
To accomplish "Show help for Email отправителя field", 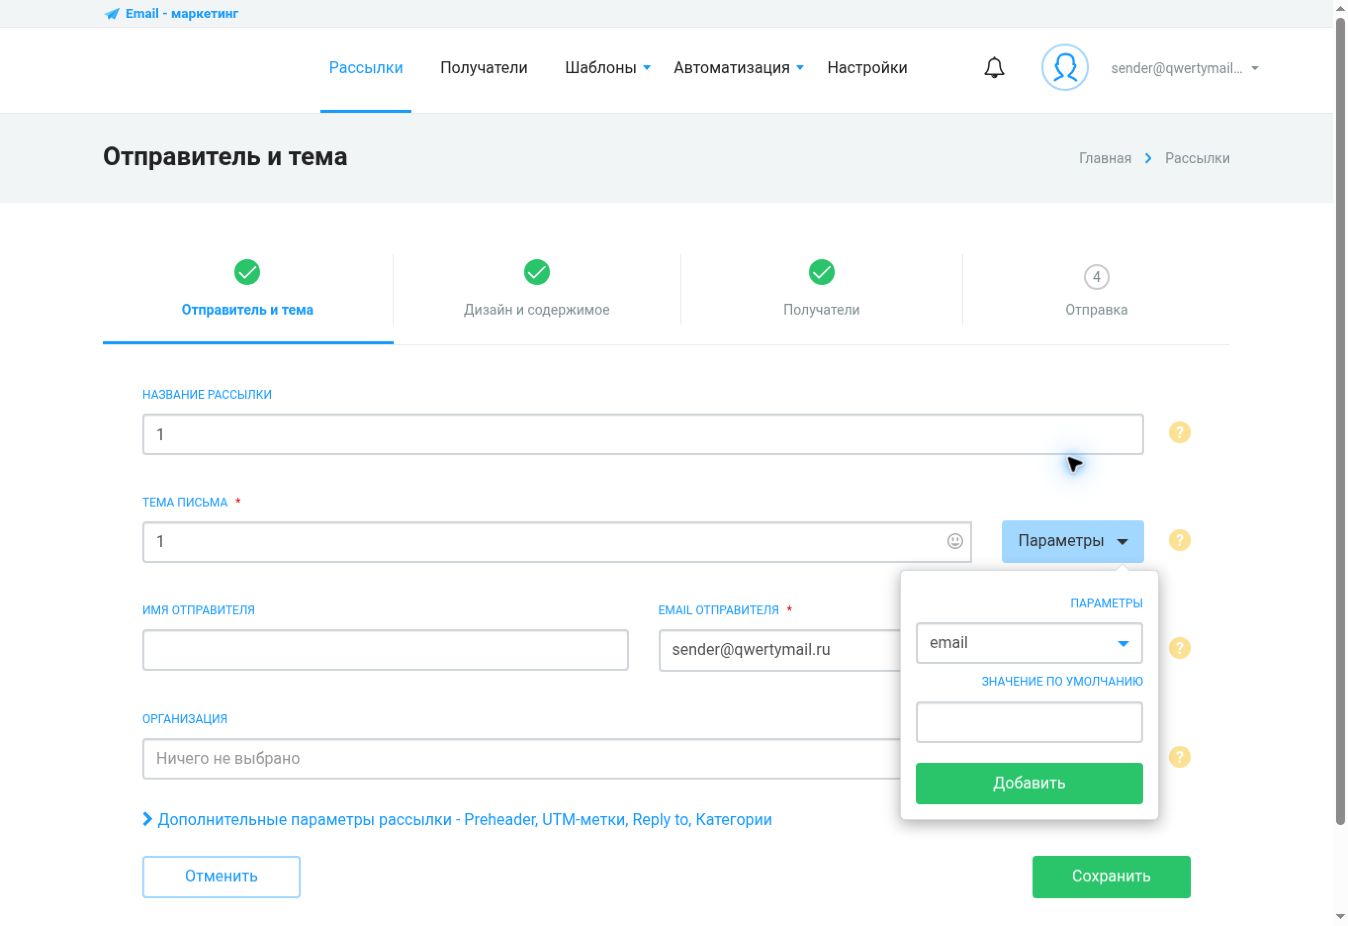I will [1180, 648].
